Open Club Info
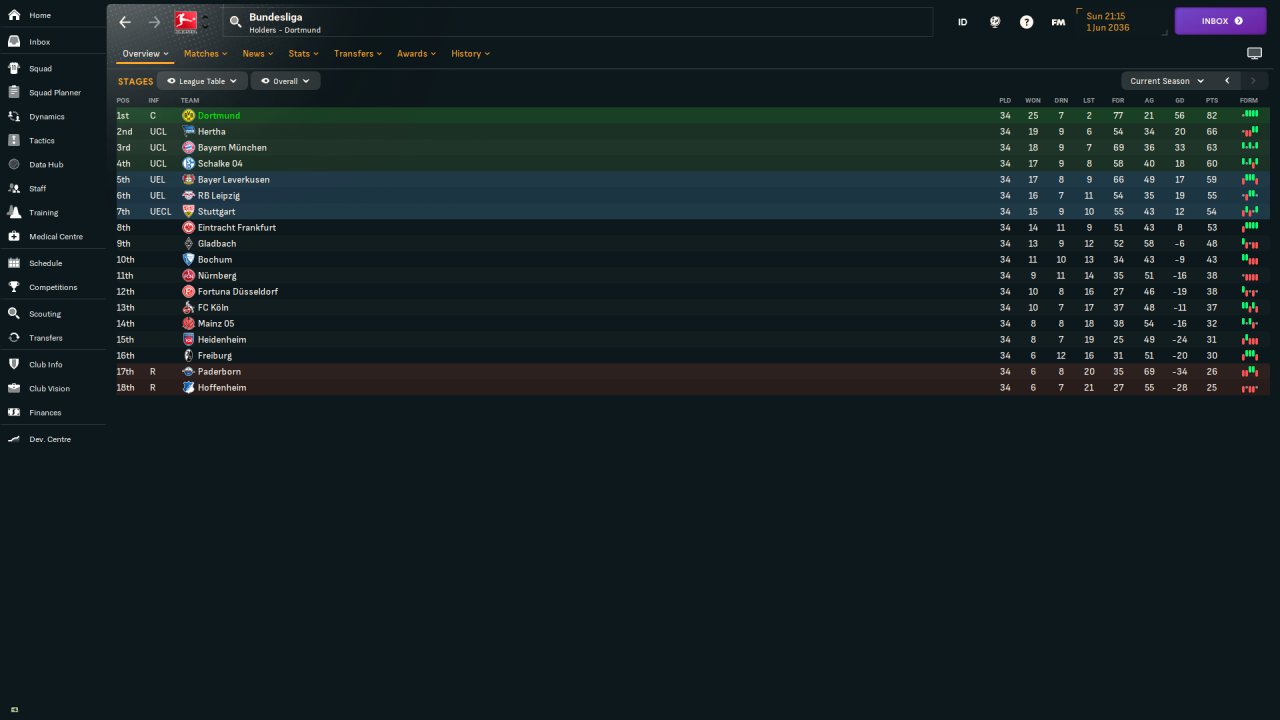This screenshot has height=720, width=1280. 46,364
